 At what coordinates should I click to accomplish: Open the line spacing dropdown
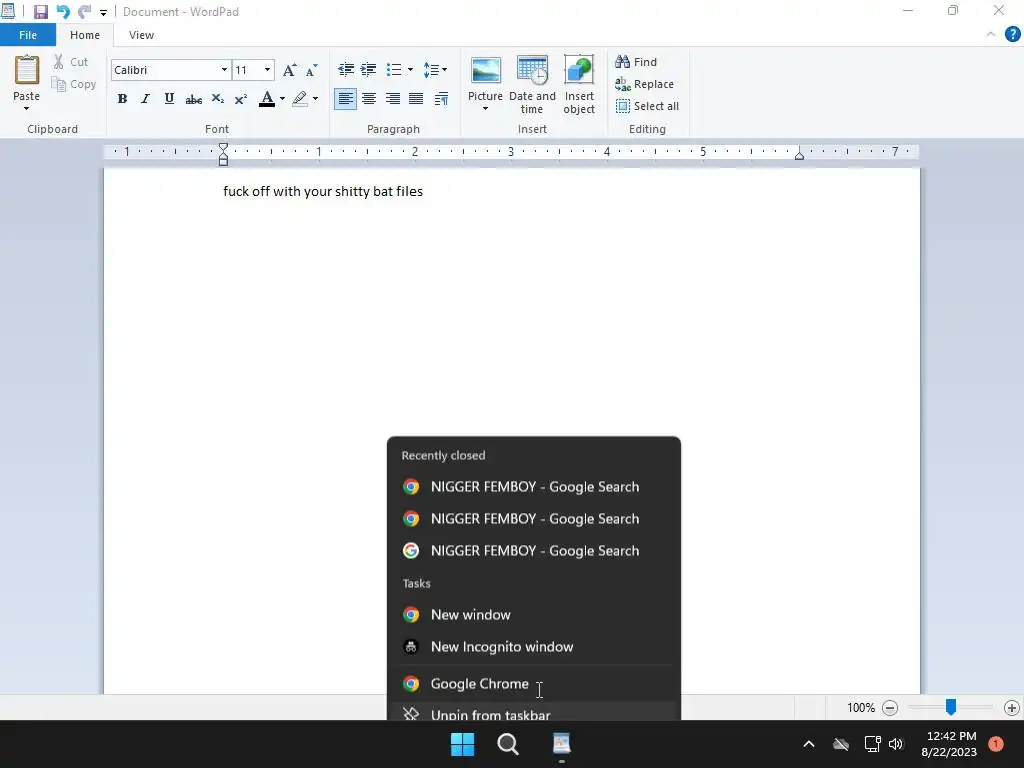coord(435,69)
